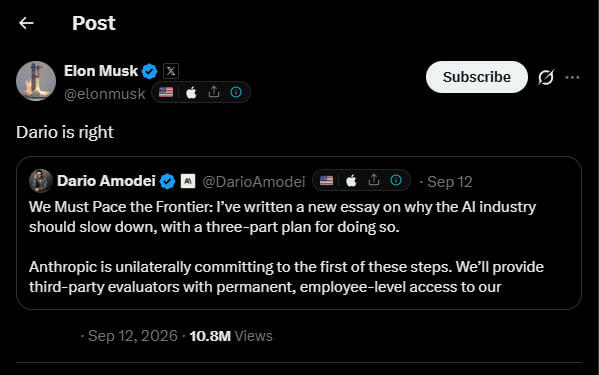Click Elon Musk's blue verified badge
This screenshot has width=599, height=375.
(149, 71)
